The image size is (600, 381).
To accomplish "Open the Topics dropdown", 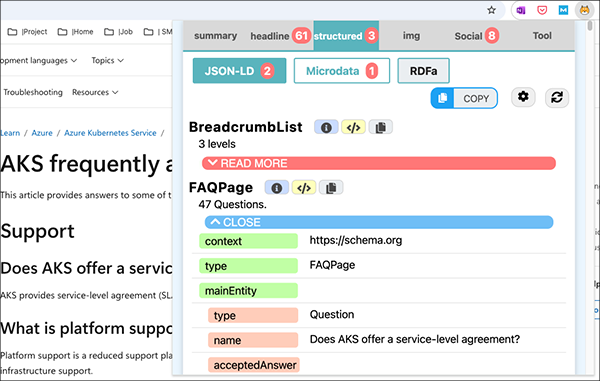I will coord(108,60).
